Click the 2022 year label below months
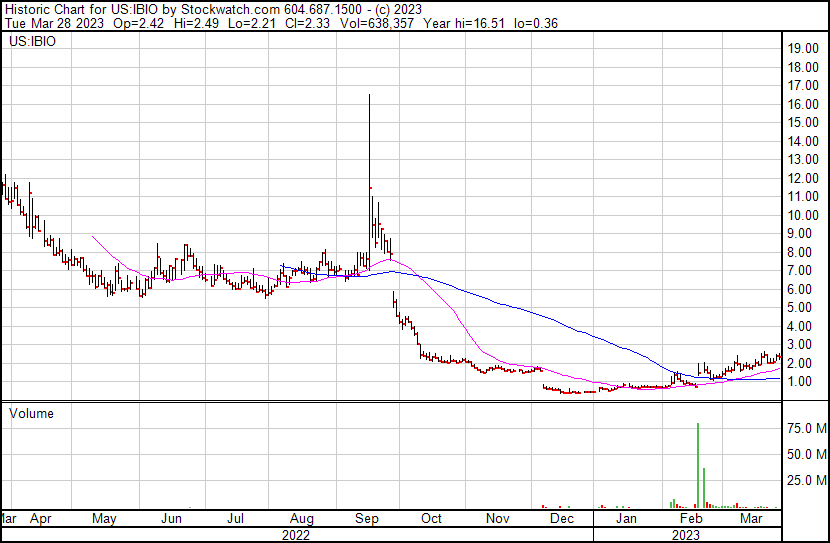 click(x=296, y=534)
